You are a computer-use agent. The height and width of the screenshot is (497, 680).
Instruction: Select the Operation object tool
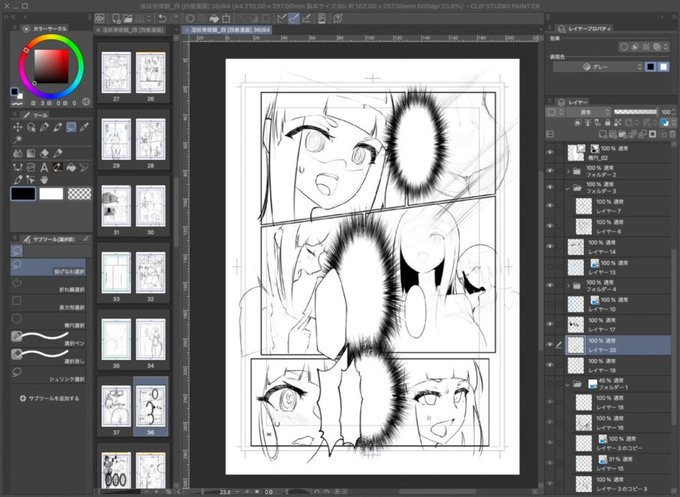click(x=31, y=127)
